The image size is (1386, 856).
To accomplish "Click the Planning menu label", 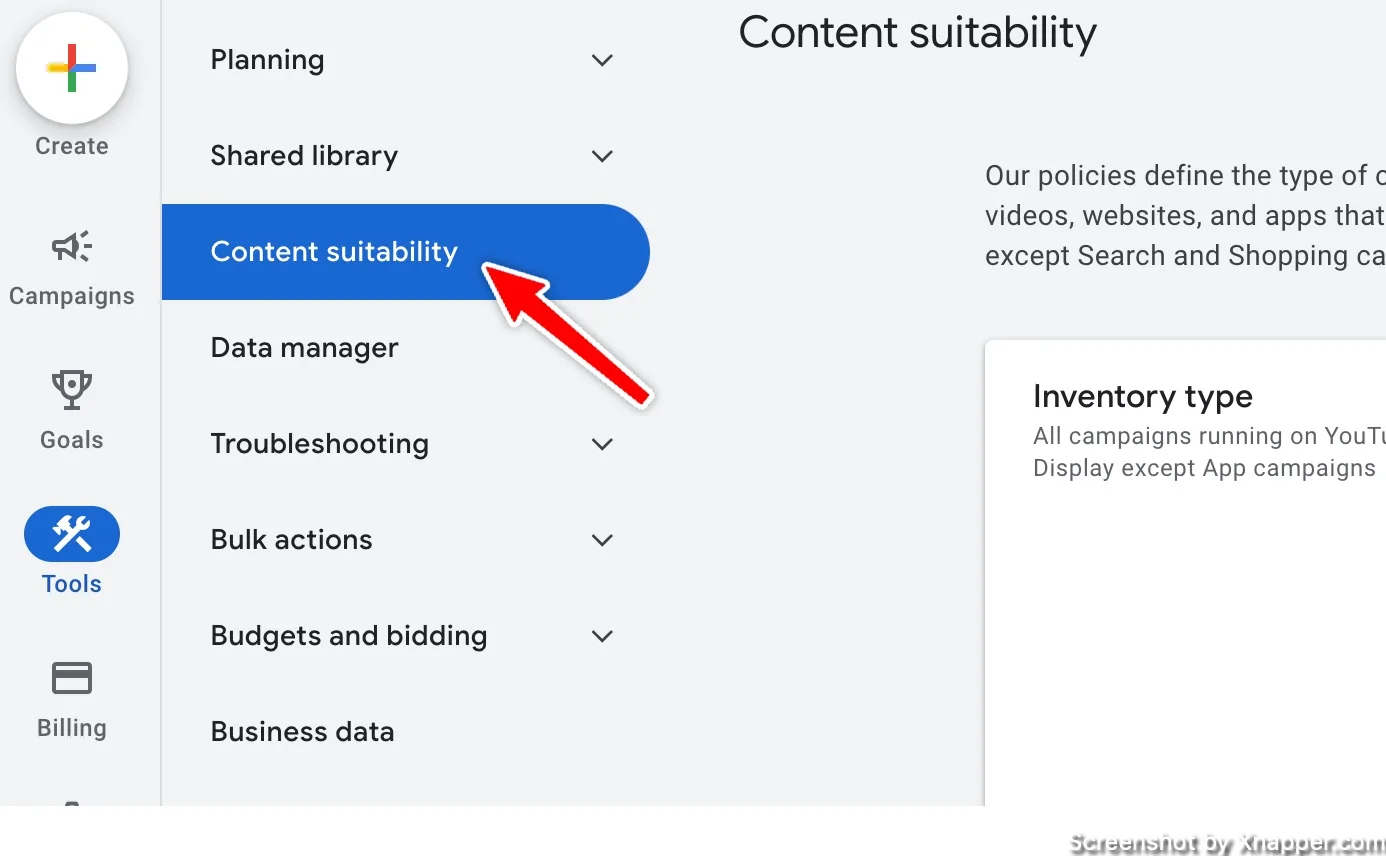I will pyautogui.click(x=267, y=60).
